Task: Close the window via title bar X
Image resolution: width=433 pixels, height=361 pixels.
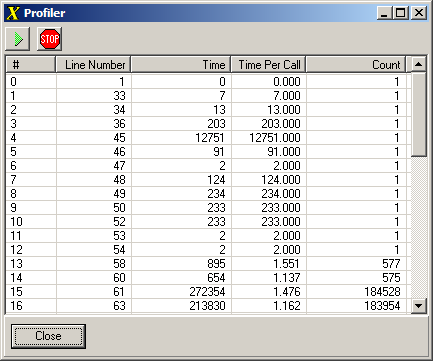Action: tap(419, 13)
